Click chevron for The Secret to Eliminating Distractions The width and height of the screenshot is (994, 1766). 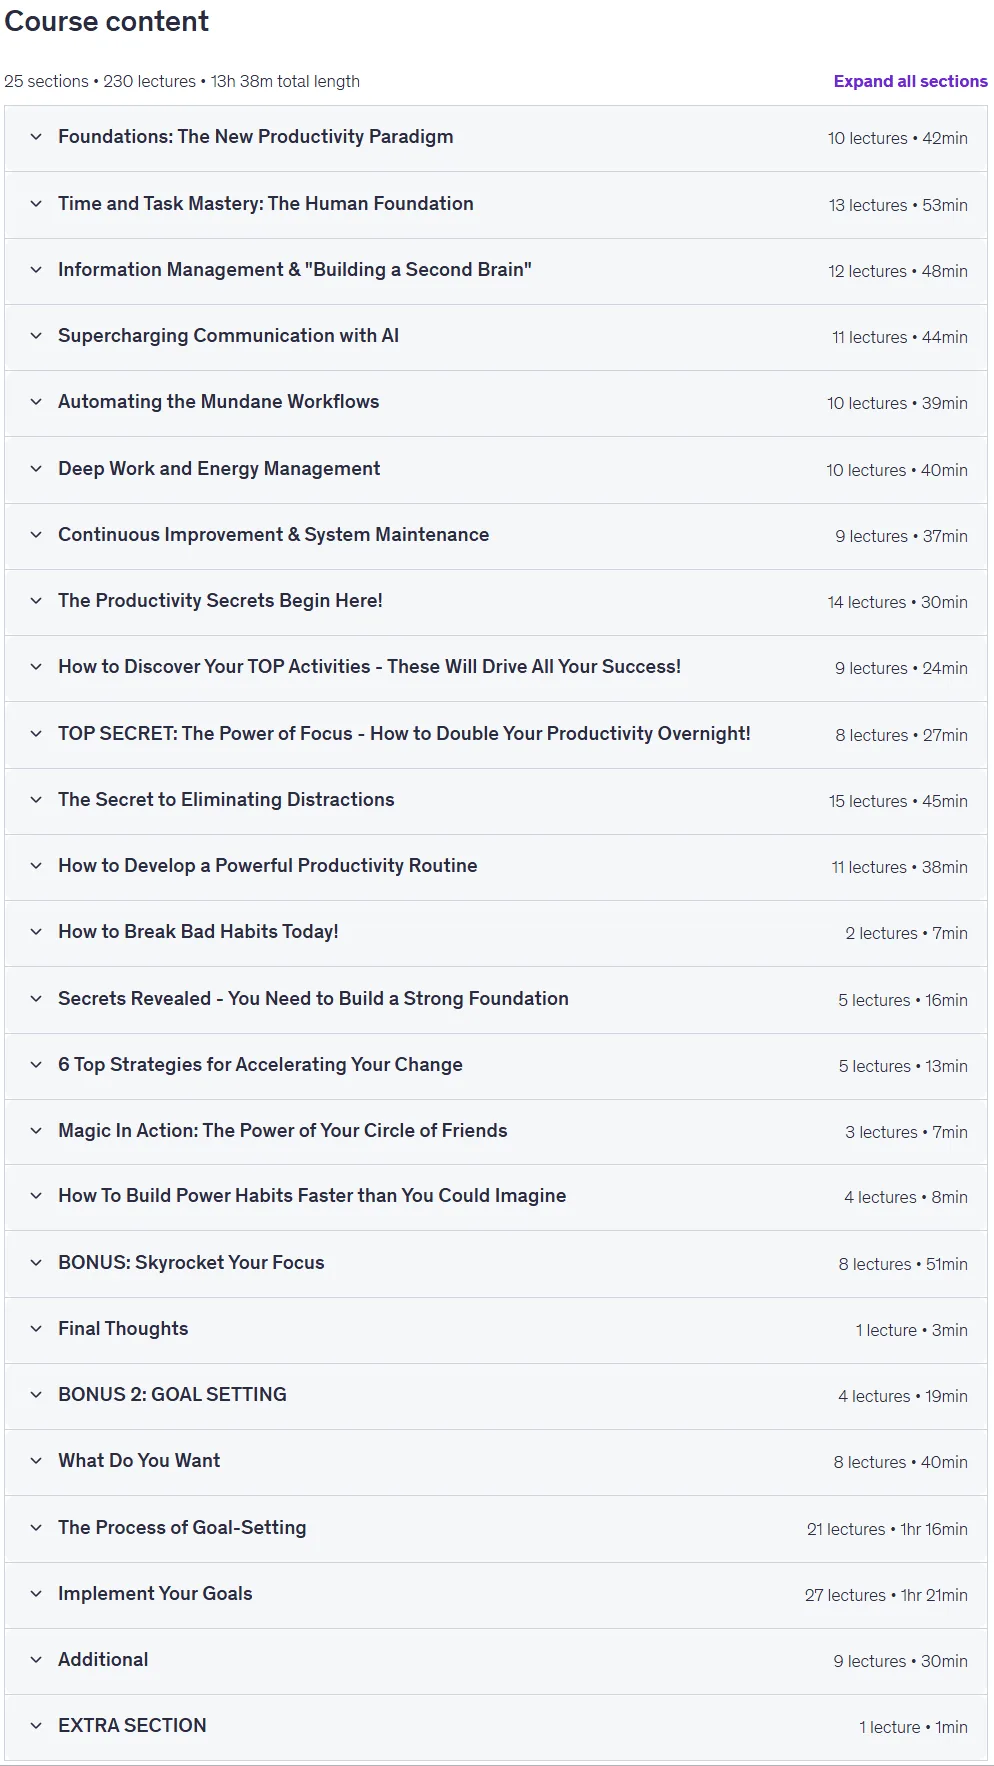(x=36, y=800)
